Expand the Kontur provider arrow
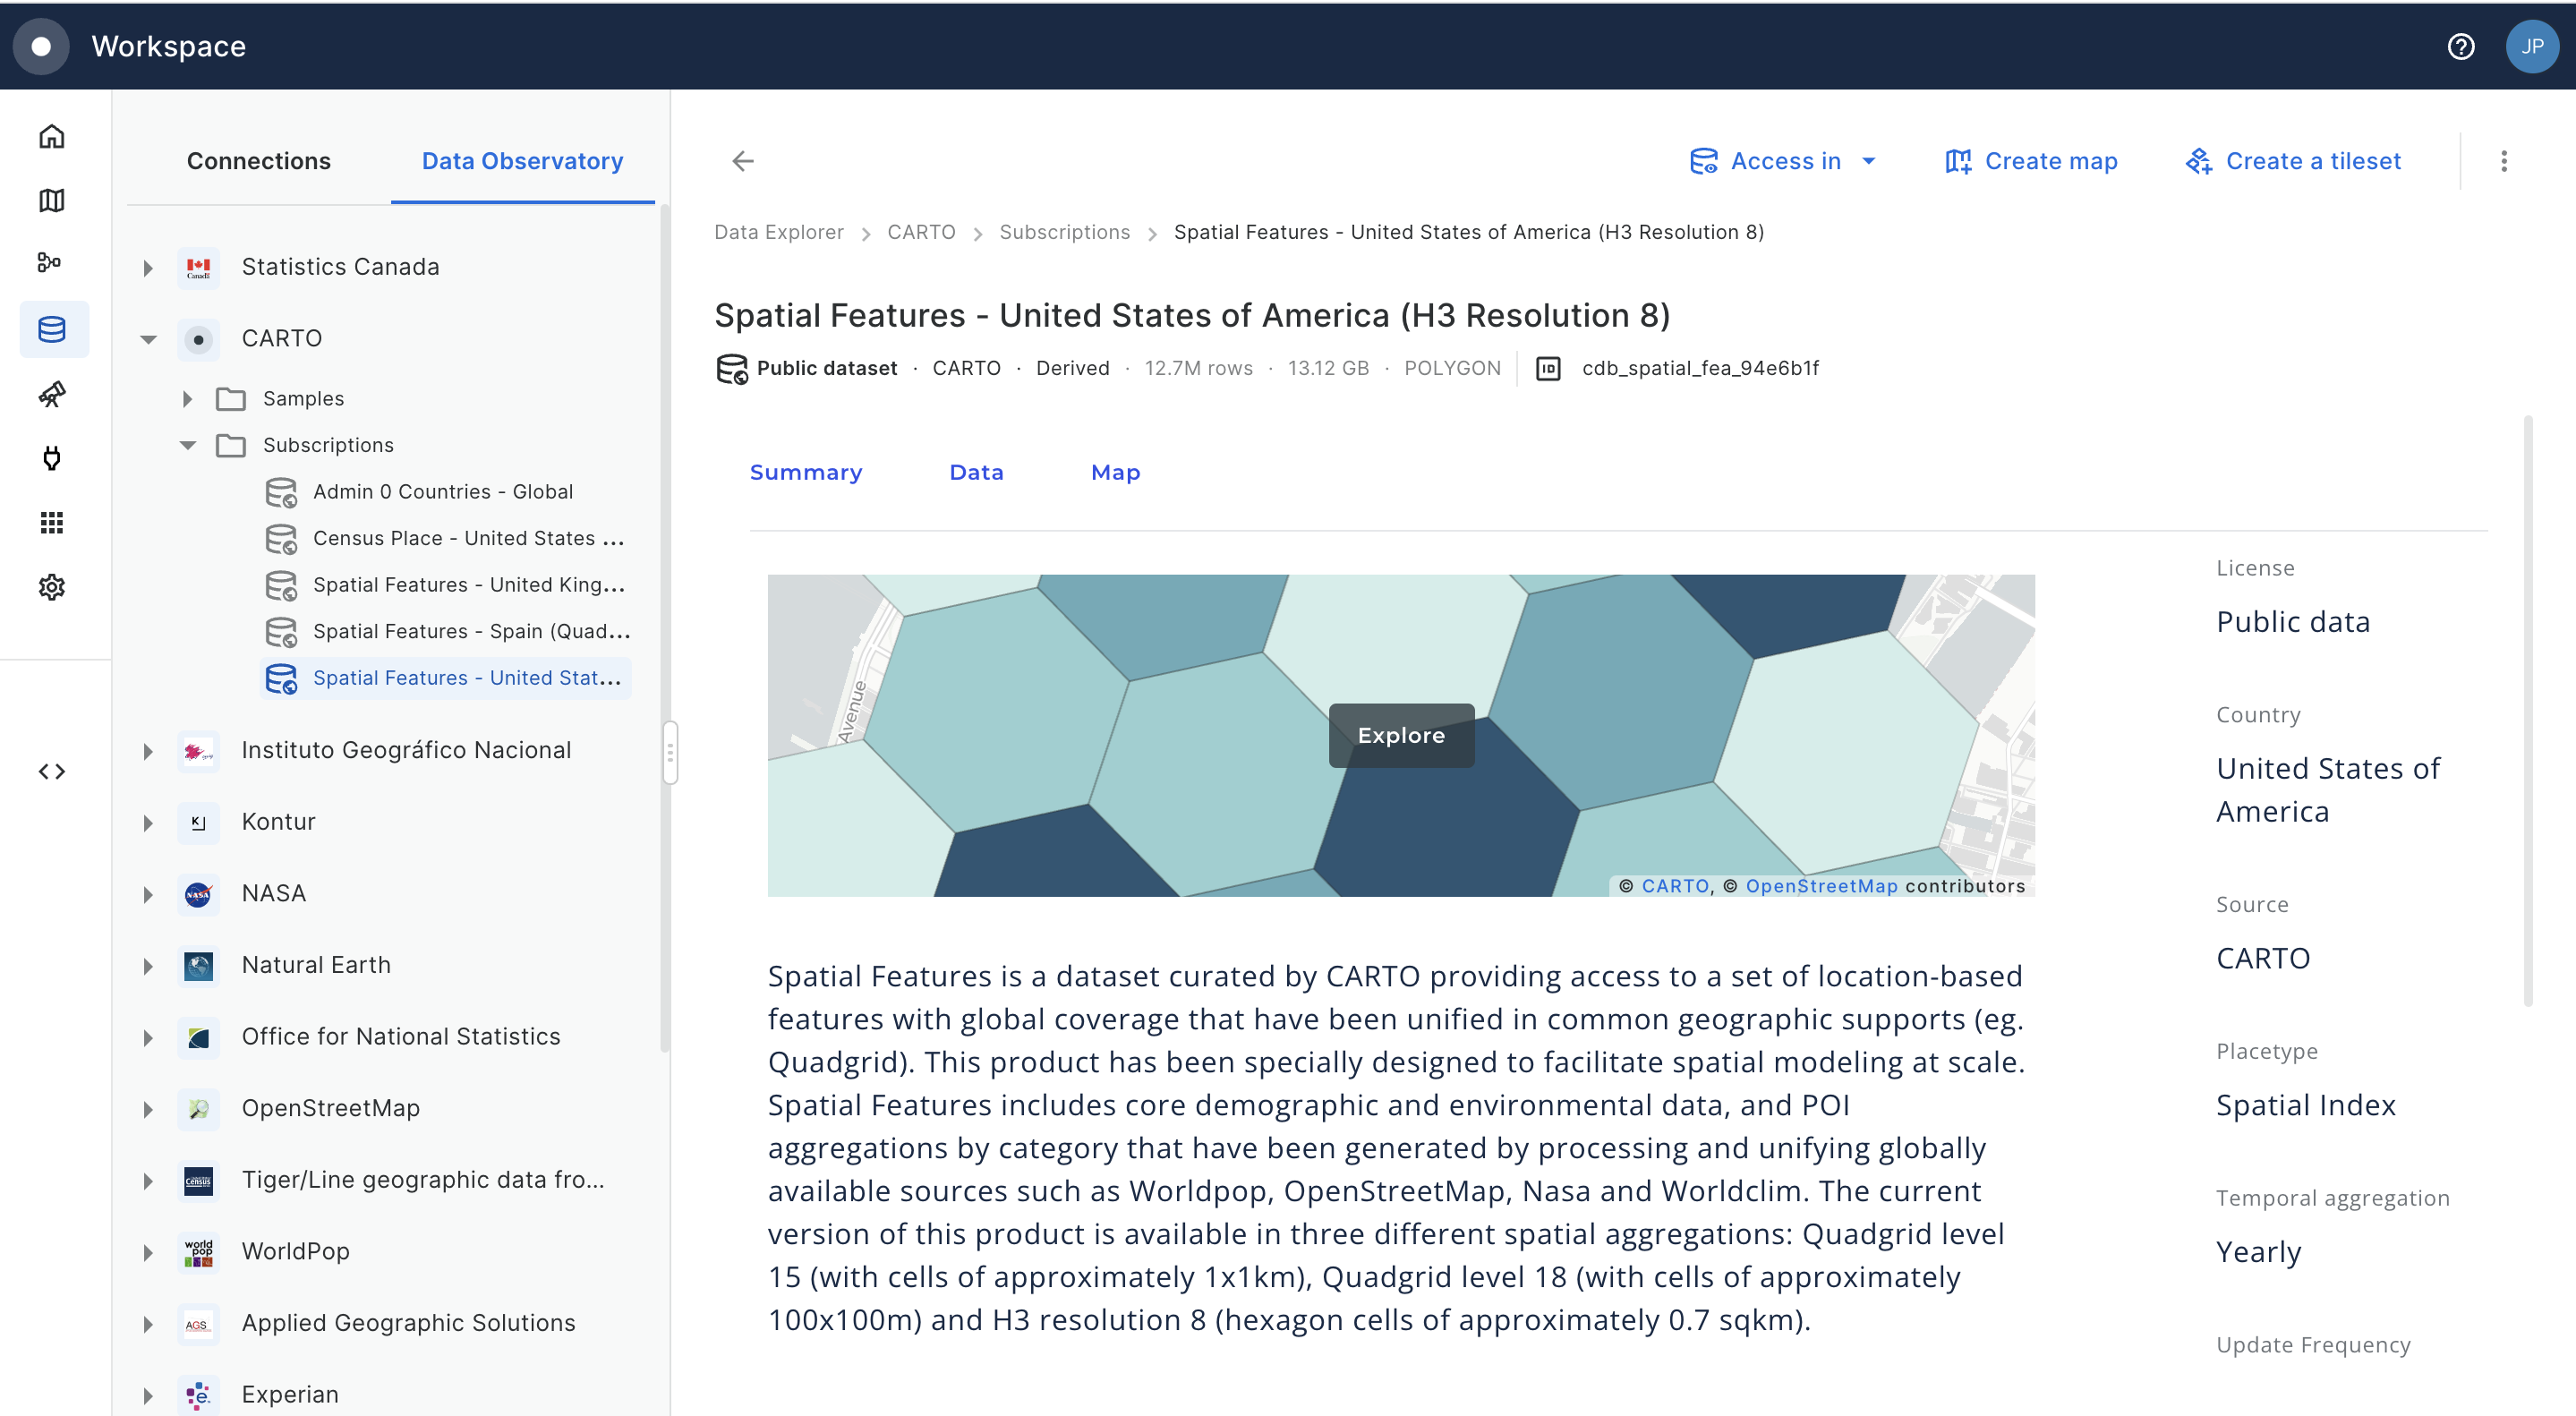The image size is (2576, 1416). [148, 823]
